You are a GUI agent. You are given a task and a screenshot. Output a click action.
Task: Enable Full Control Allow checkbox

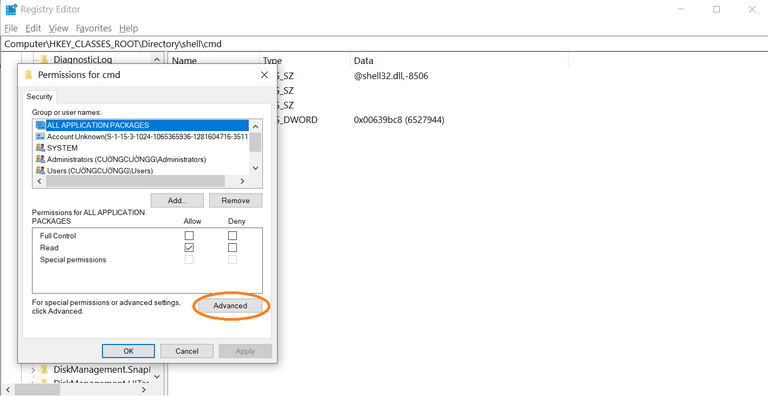click(x=189, y=236)
